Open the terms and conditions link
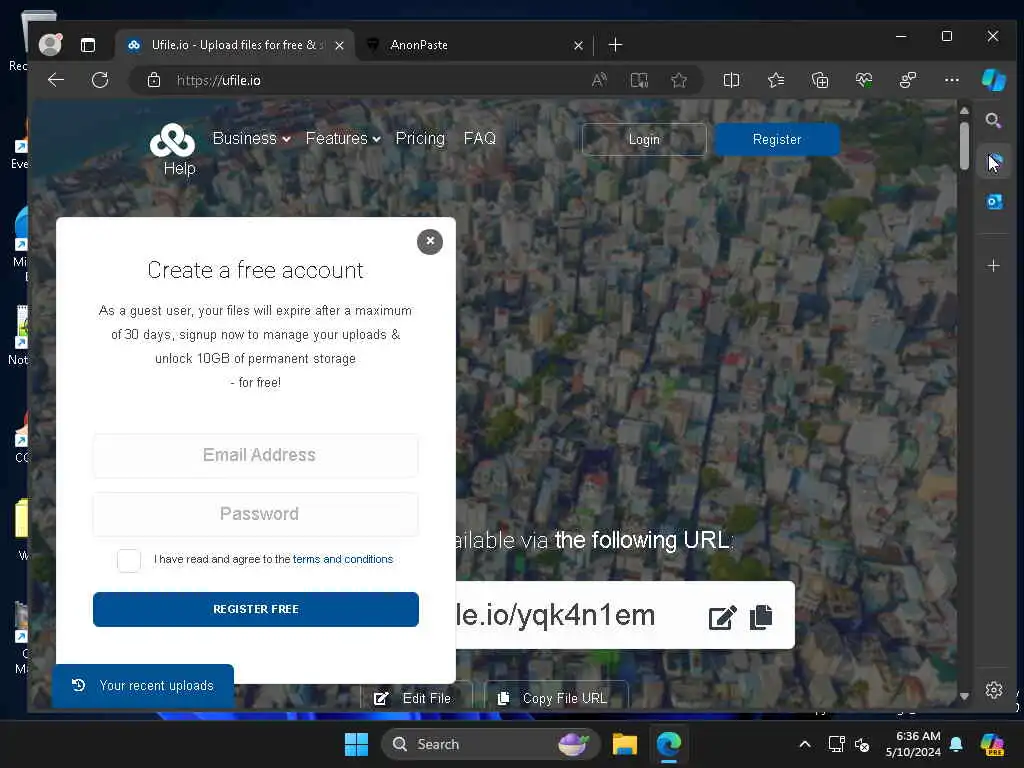This screenshot has height=768, width=1024. point(343,559)
